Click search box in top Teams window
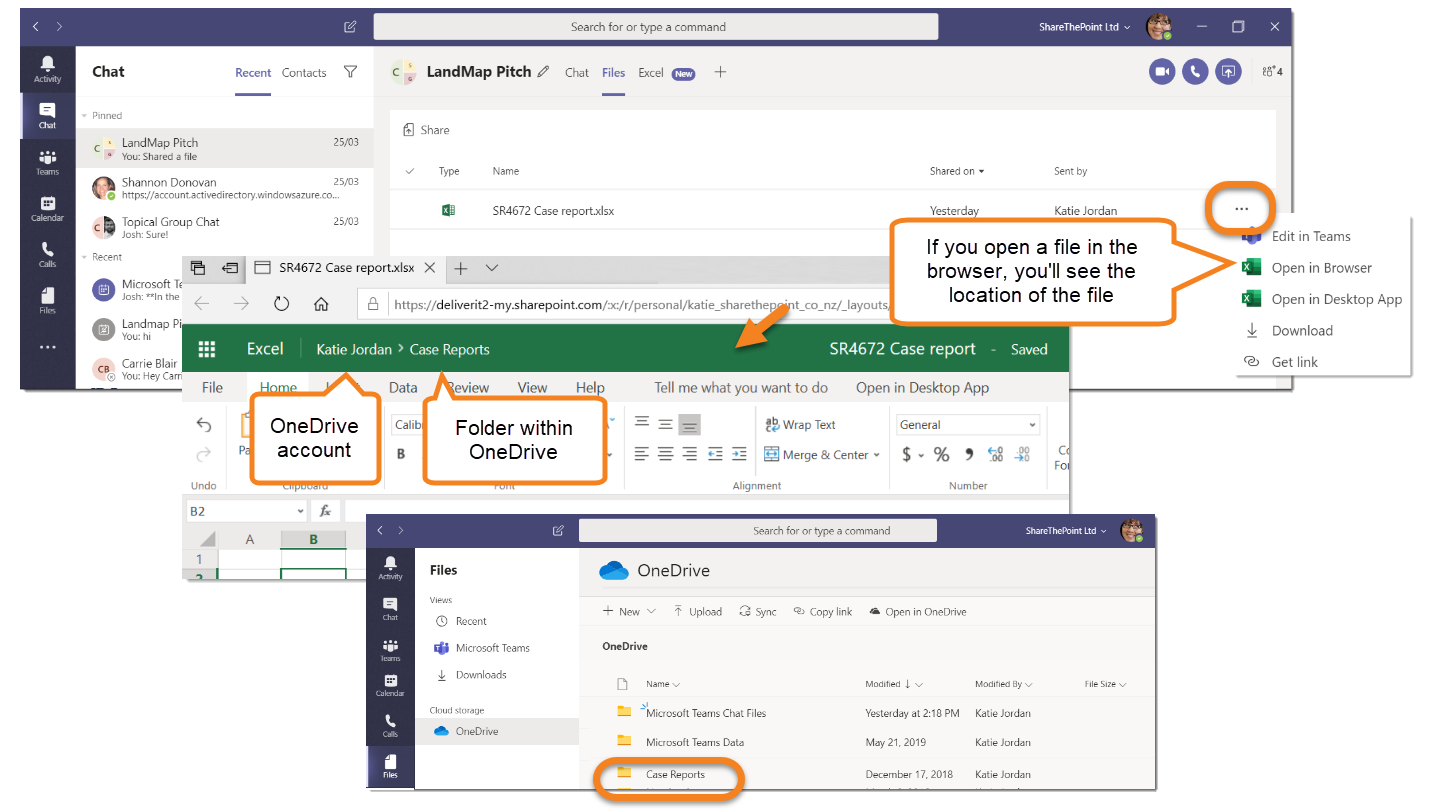The image size is (1440, 812). pos(656,27)
